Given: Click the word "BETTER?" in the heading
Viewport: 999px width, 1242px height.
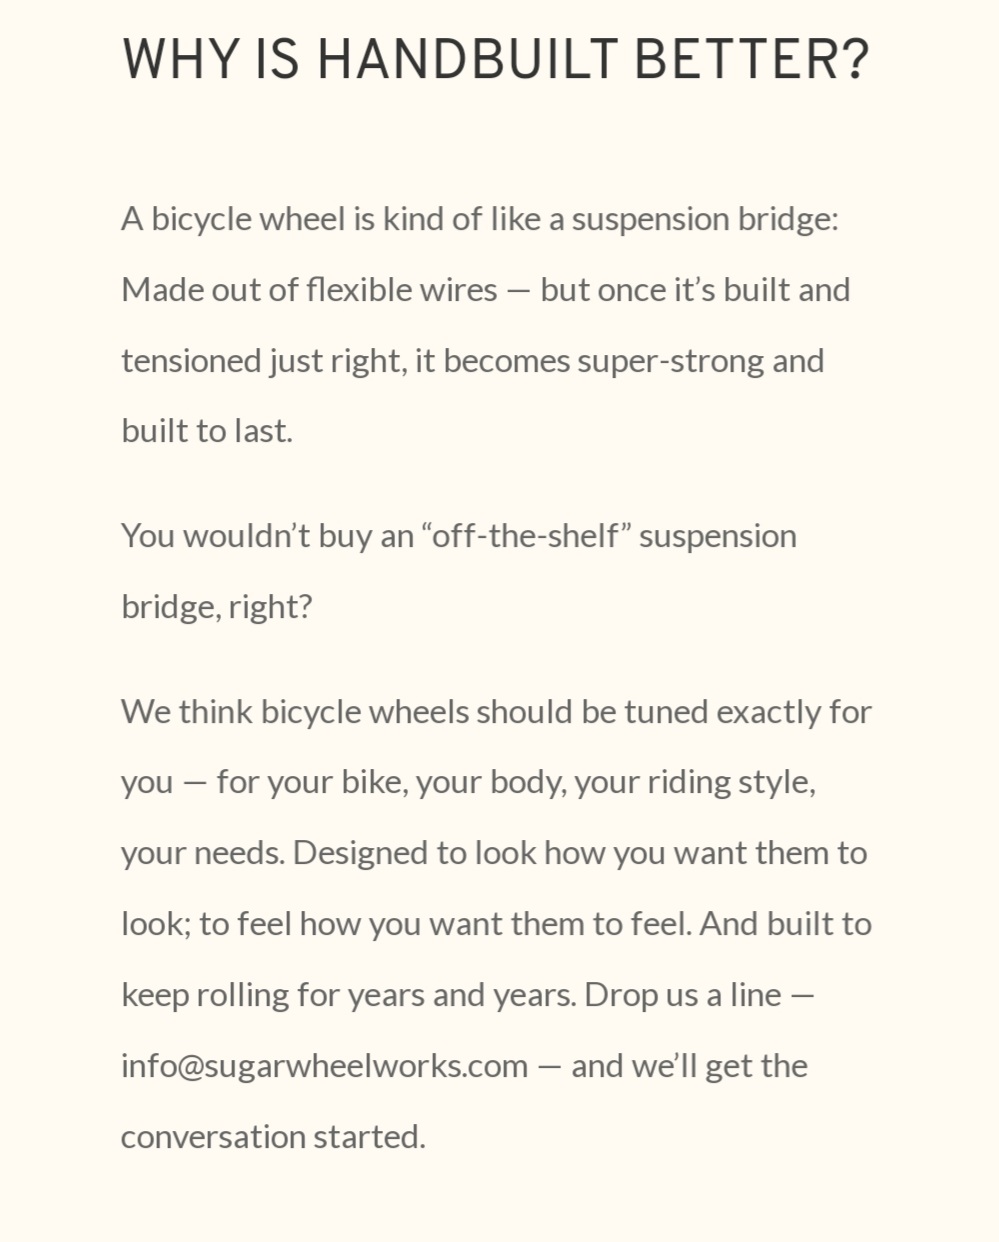Looking at the screenshot, I should click(752, 60).
